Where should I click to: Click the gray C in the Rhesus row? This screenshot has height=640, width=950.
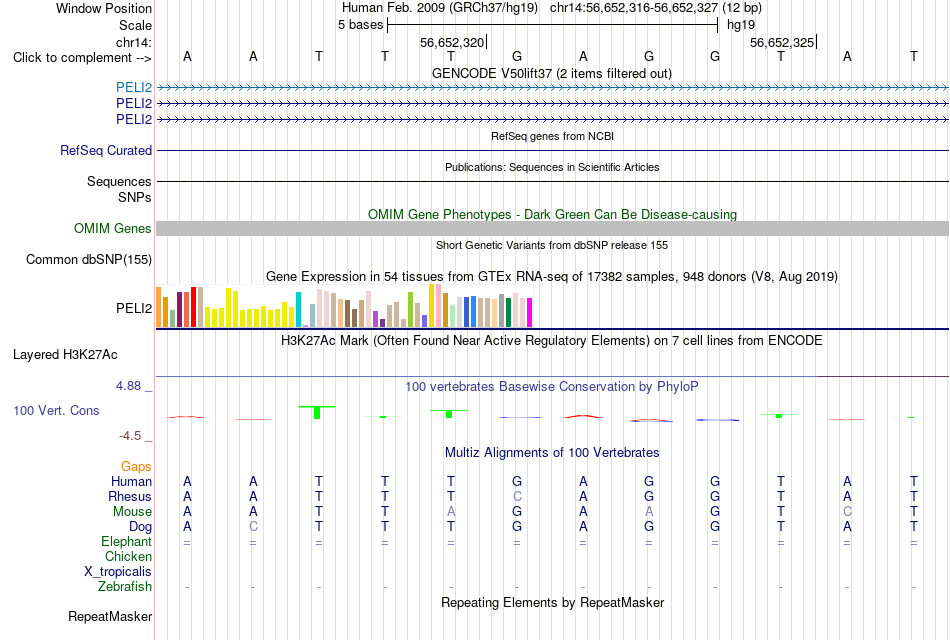click(x=517, y=496)
